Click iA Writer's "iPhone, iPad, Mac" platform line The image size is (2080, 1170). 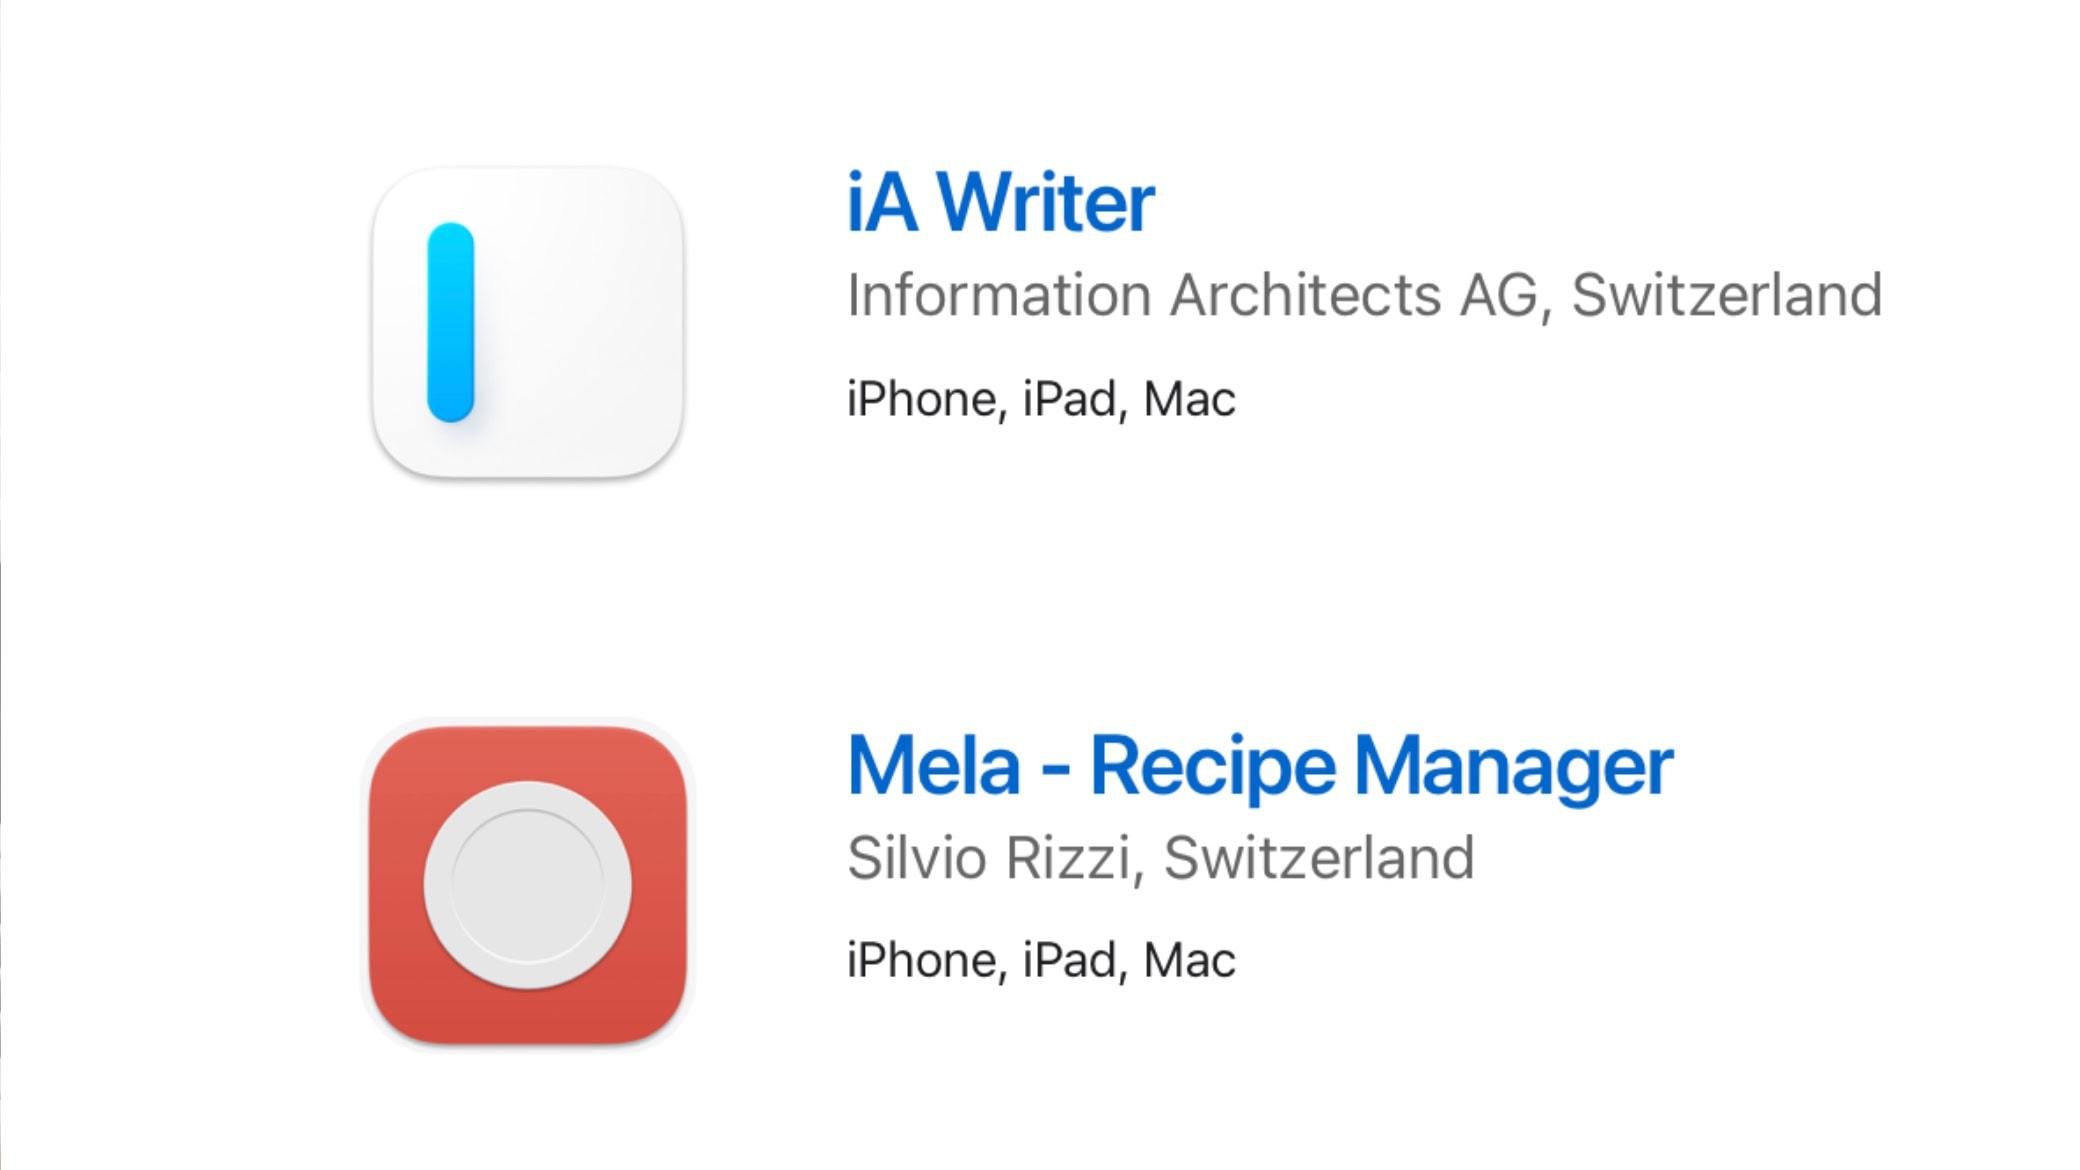tap(1041, 399)
